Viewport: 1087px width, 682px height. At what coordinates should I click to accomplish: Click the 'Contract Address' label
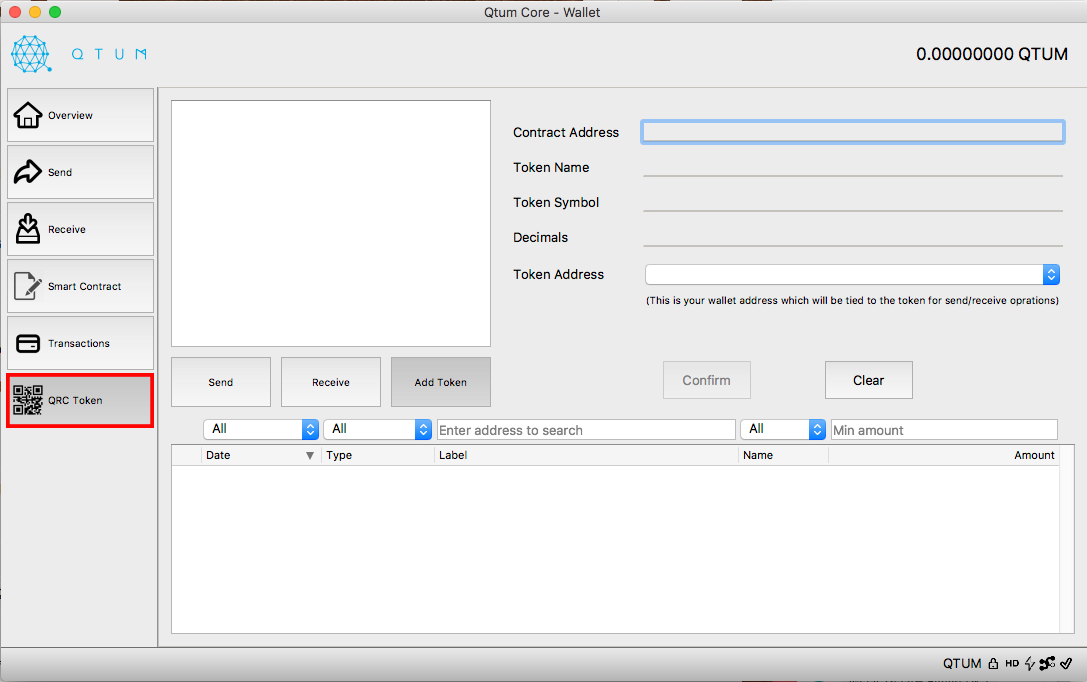(566, 132)
